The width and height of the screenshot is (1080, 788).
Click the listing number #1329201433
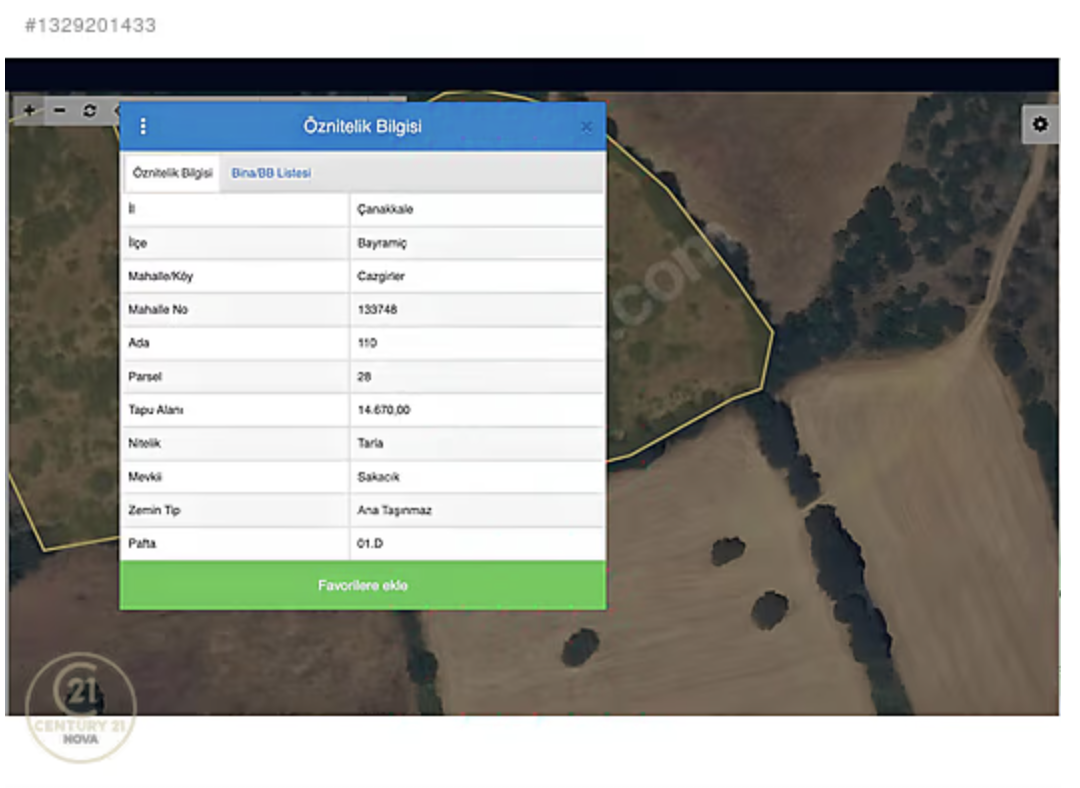(90, 25)
